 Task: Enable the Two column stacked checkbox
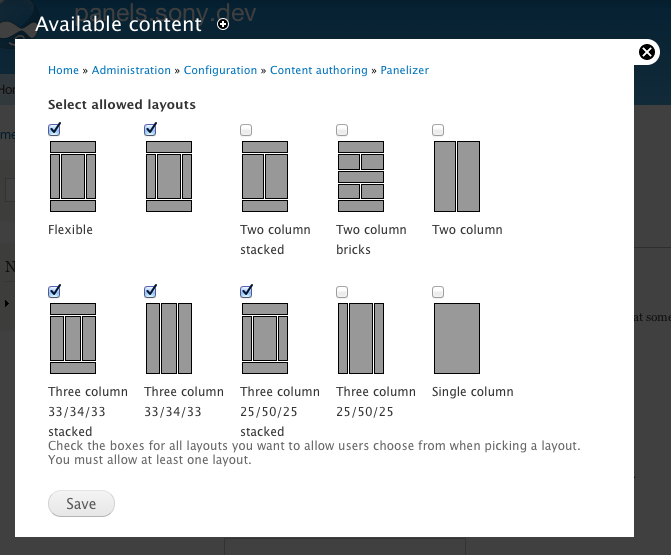point(246,130)
